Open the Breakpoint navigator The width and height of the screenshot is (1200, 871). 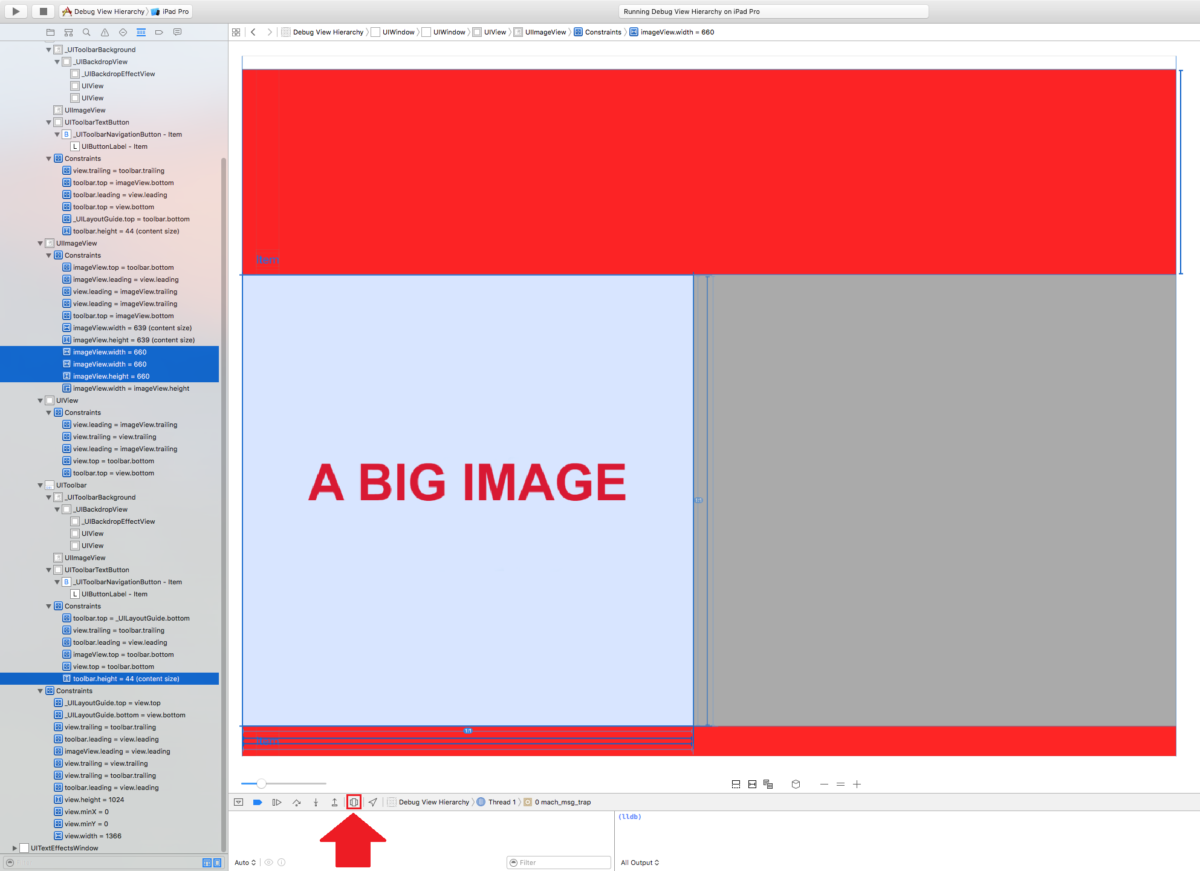pyautogui.click(x=158, y=32)
